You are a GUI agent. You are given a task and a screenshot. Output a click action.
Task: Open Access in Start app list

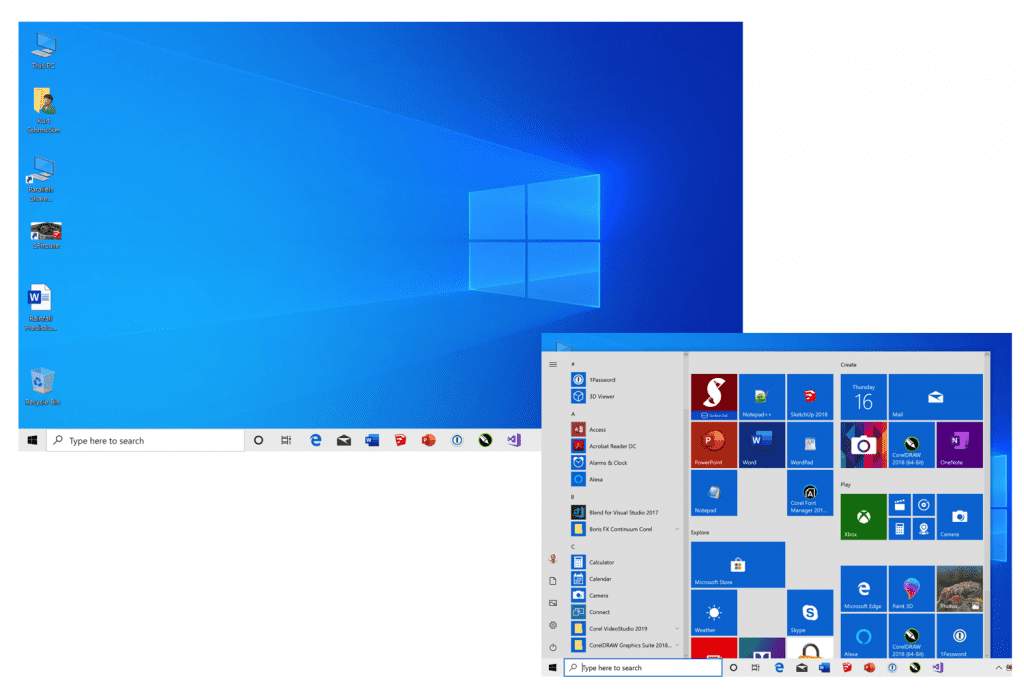(626, 429)
